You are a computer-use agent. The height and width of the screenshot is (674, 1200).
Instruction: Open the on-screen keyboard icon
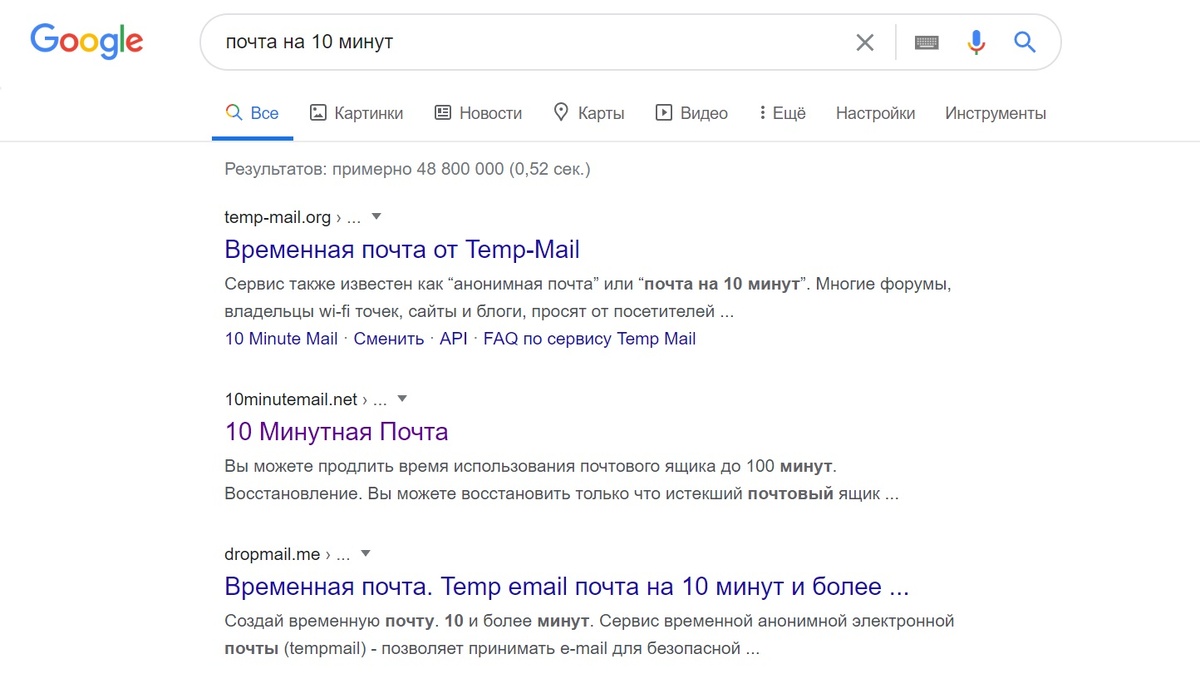pyautogui.click(x=927, y=42)
